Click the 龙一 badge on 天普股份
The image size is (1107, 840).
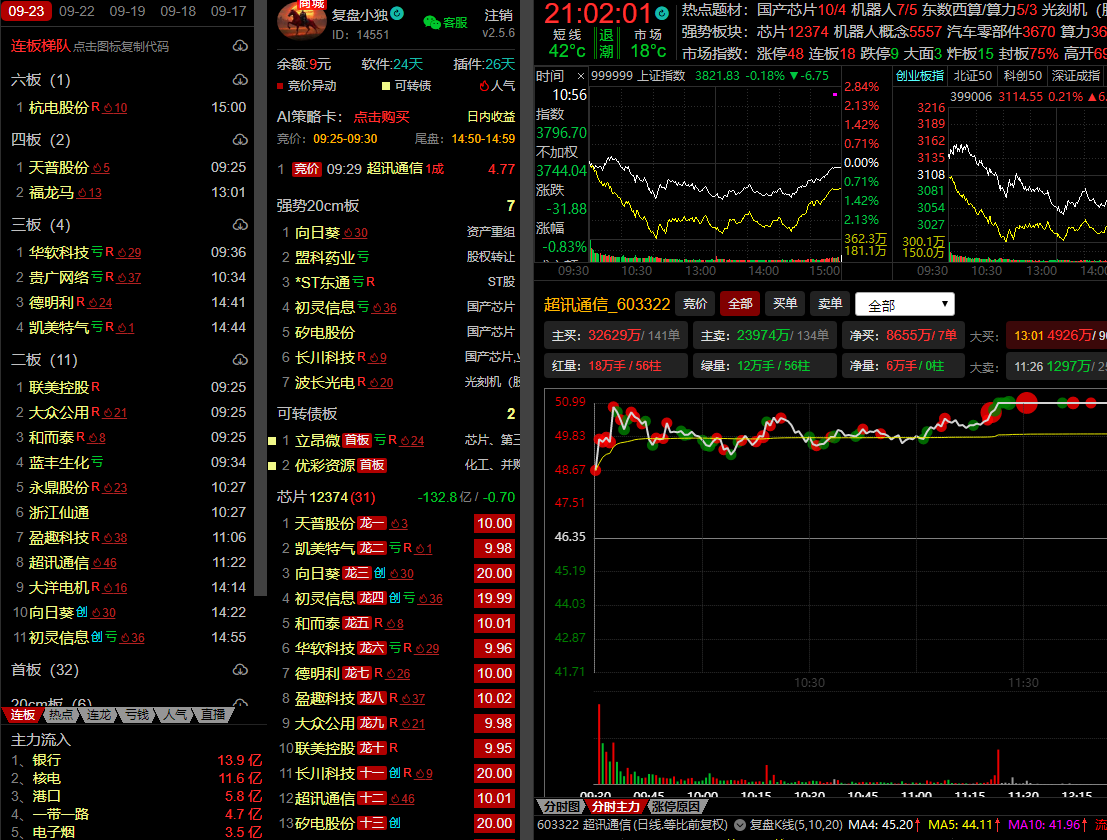(x=372, y=523)
